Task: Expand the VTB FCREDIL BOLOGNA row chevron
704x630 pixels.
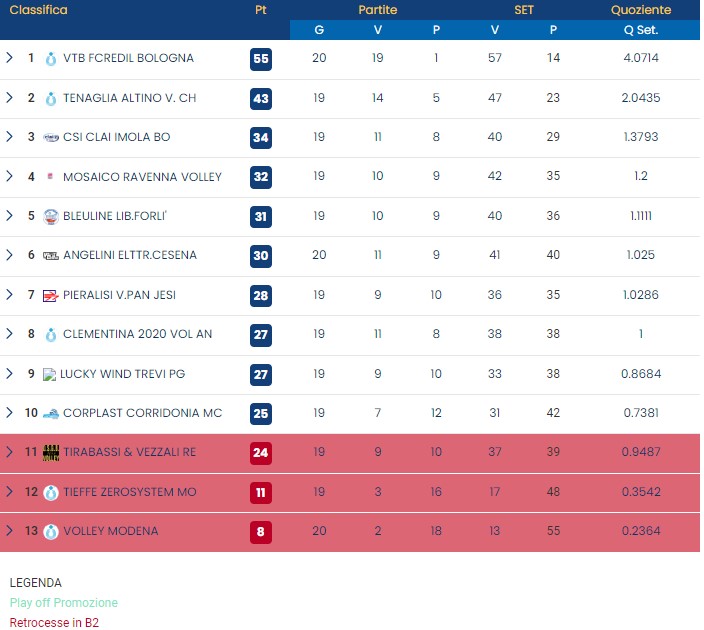Action: [9, 57]
